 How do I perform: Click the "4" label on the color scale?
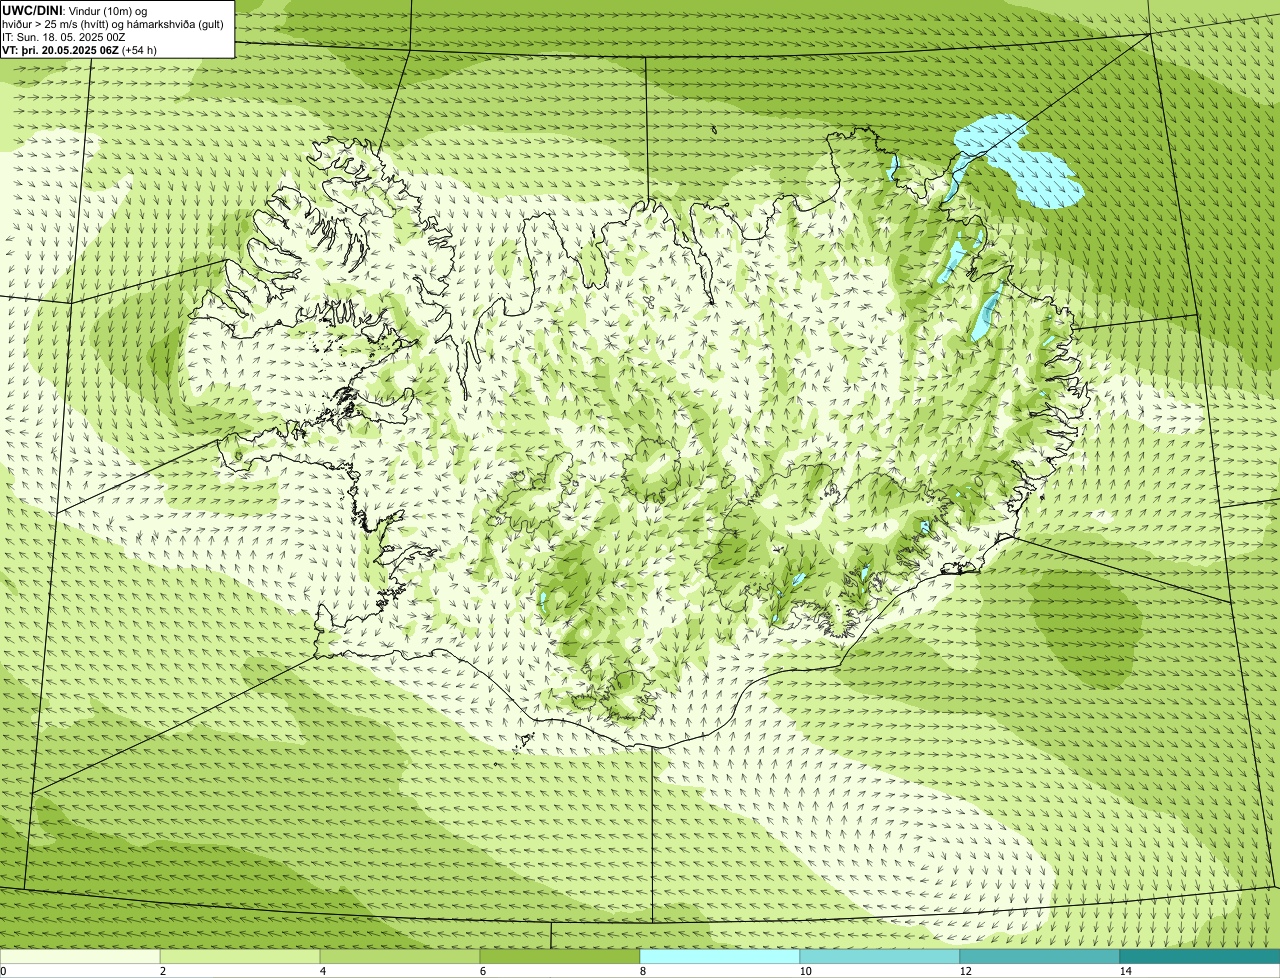tap(322, 971)
